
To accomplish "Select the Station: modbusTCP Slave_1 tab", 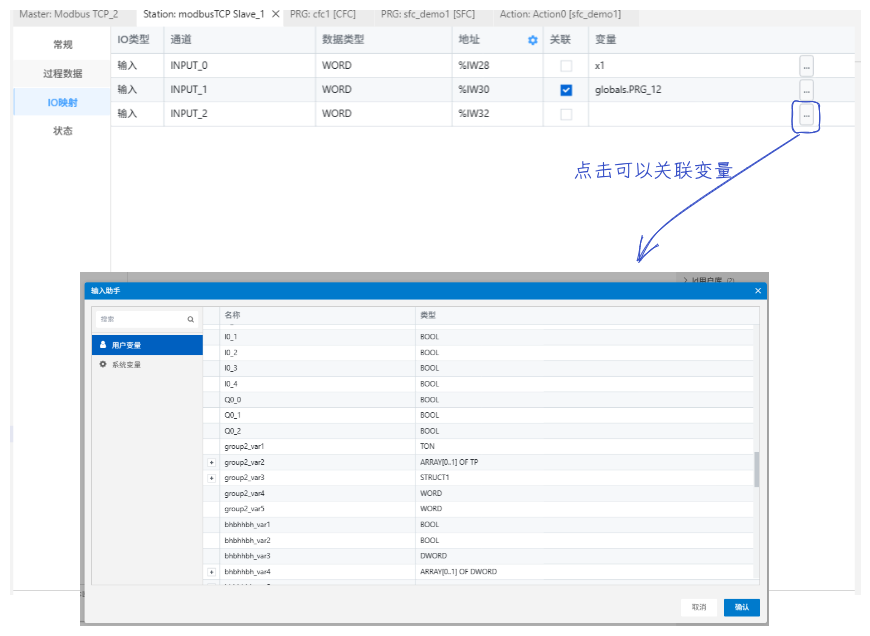I will (204, 14).
